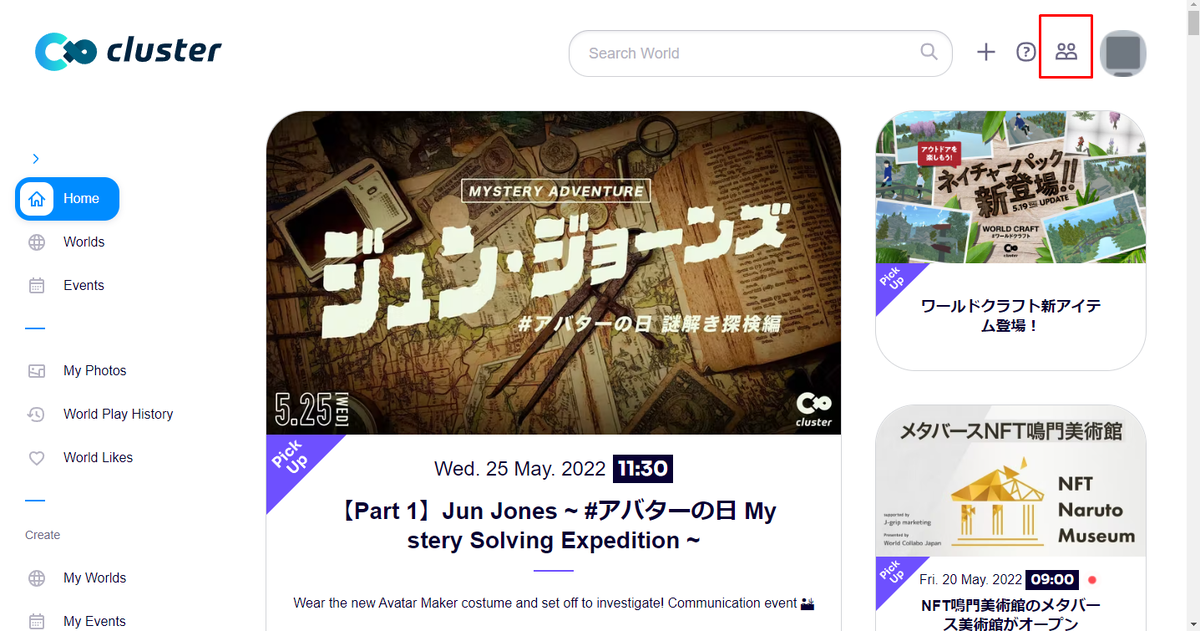Screen dimensions: 1200x631
Task: Click the magnifier search icon
Action: coord(929,52)
